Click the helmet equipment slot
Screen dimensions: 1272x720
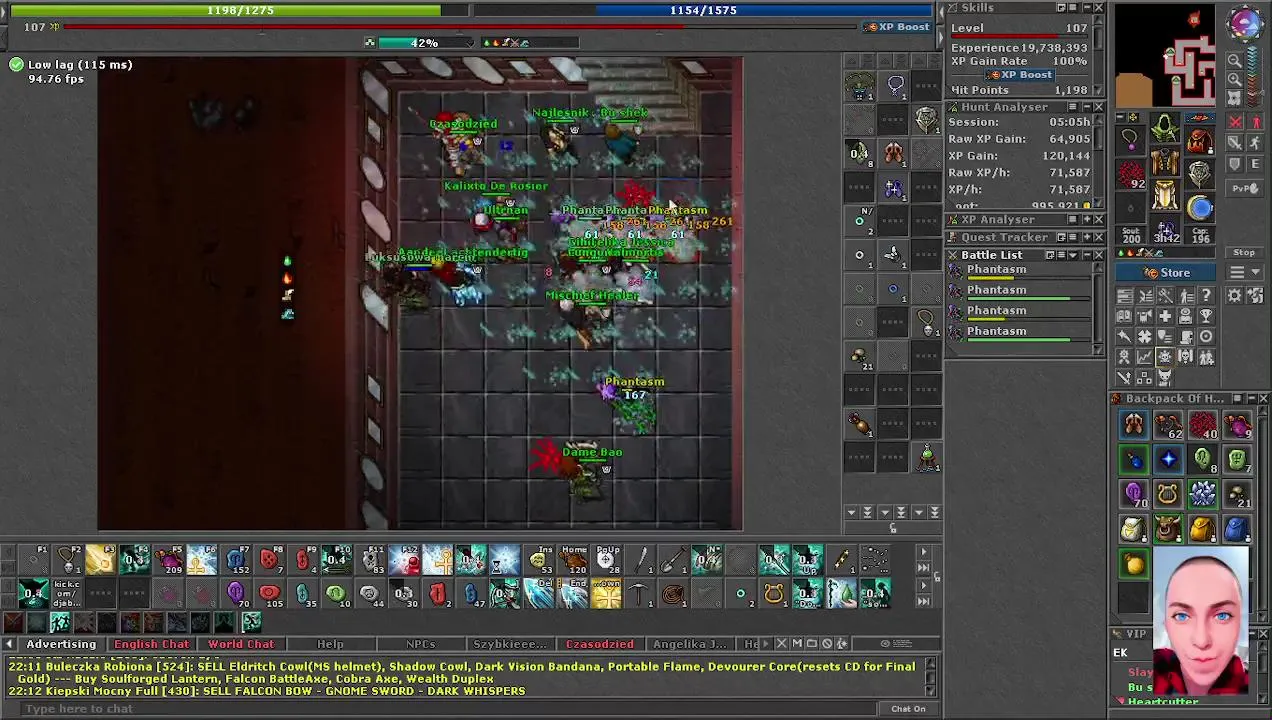(1164, 126)
